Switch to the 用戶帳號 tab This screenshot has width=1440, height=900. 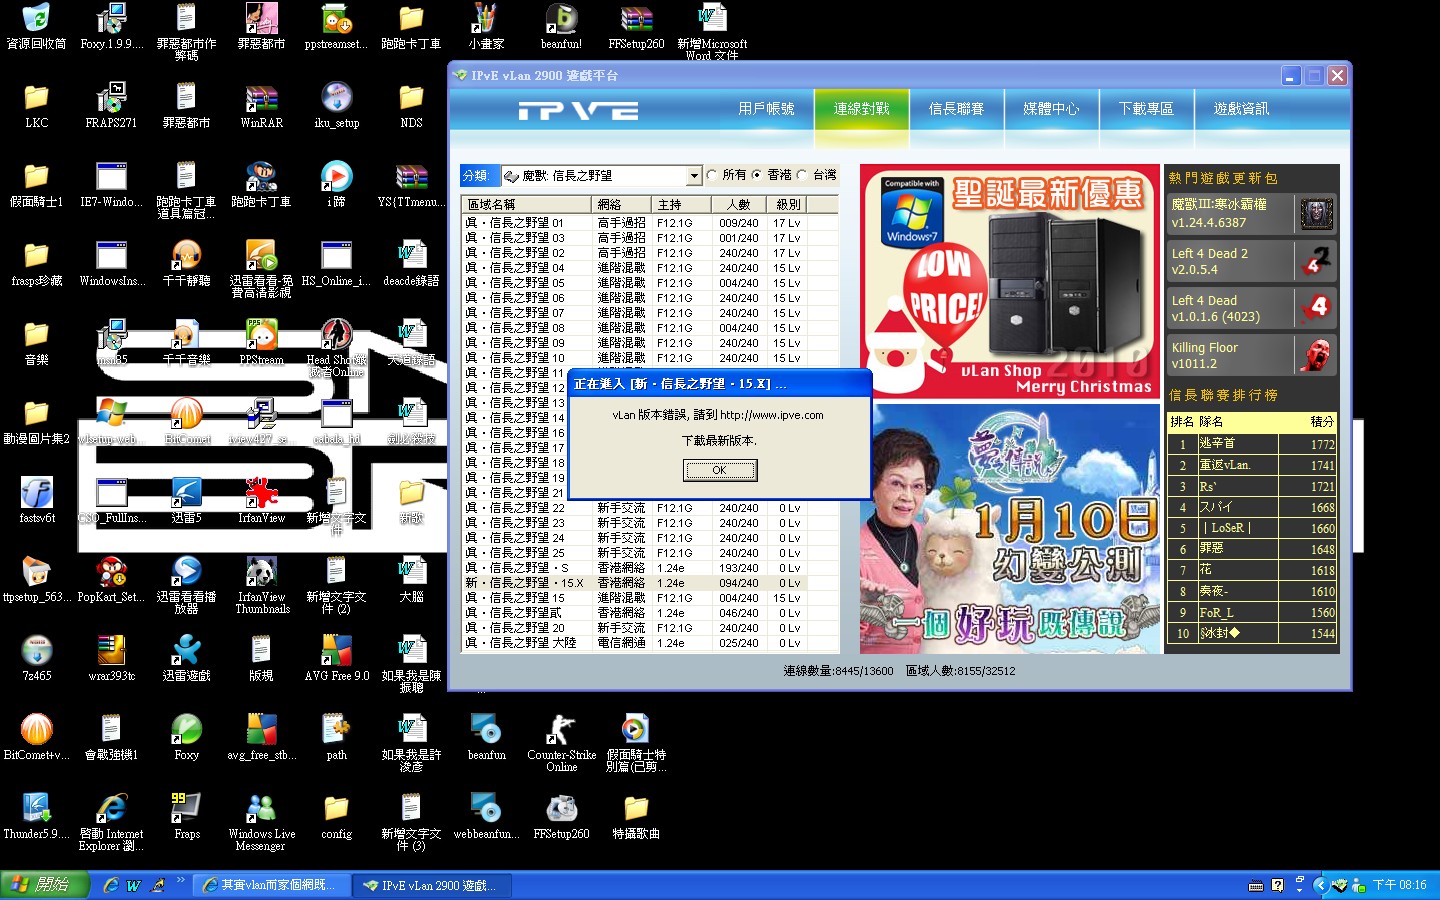coord(766,109)
